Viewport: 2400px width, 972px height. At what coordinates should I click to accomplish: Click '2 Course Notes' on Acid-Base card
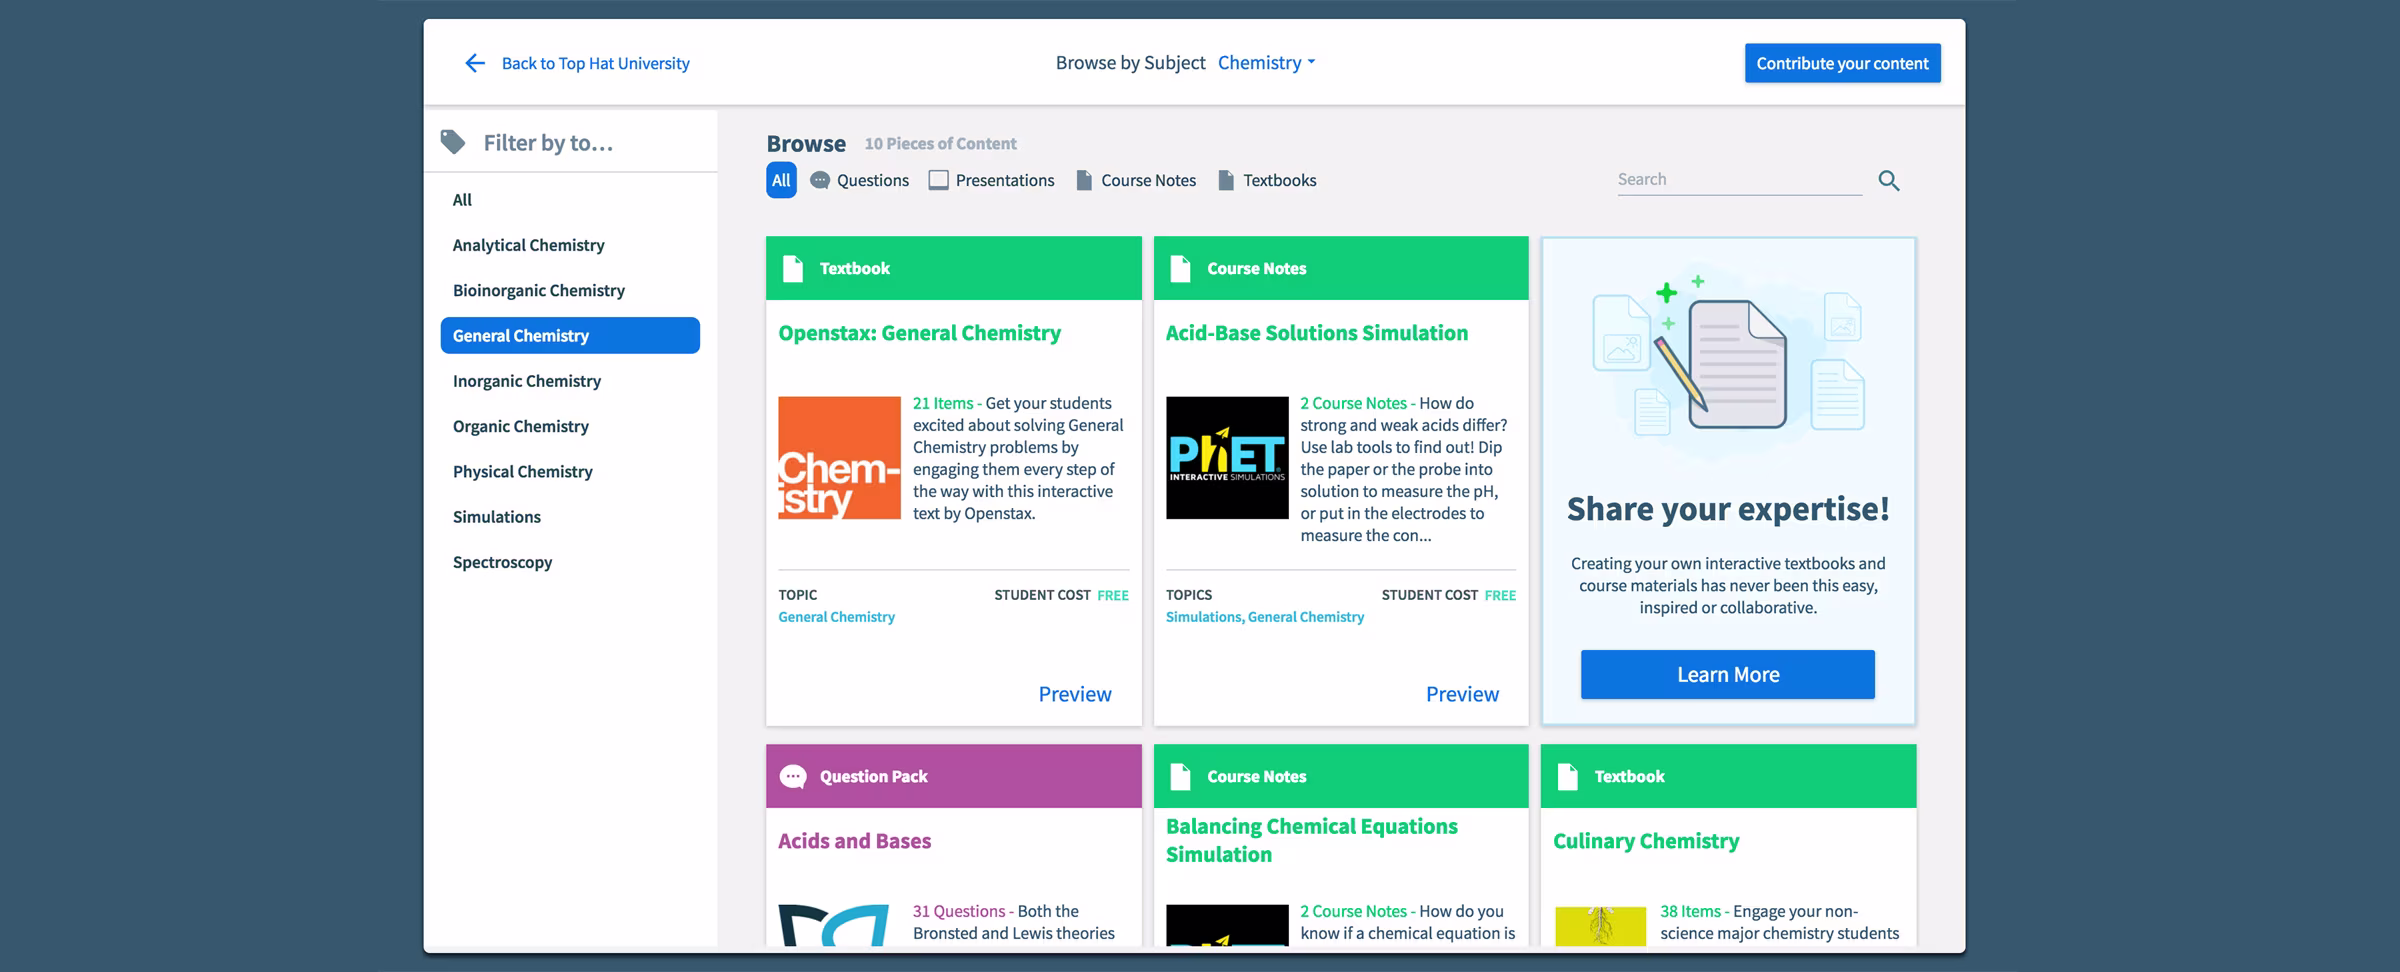coord(1353,403)
